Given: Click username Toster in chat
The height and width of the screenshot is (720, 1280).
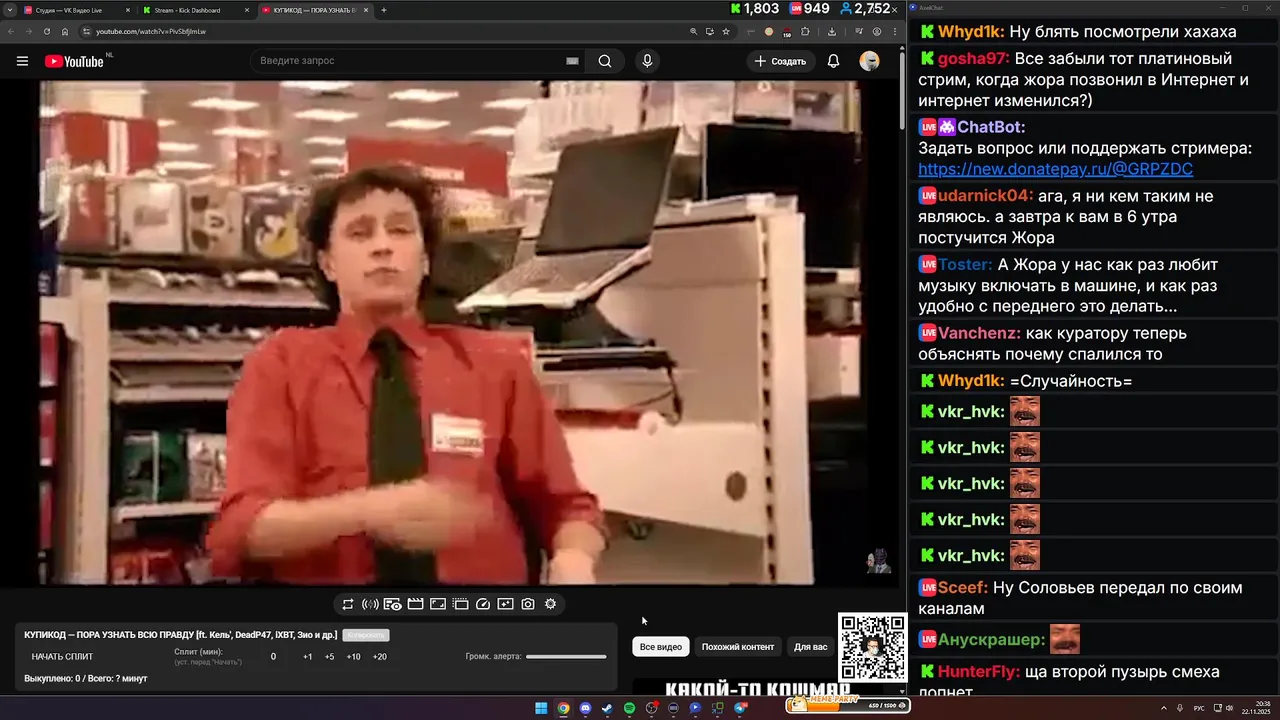Looking at the screenshot, I should 965,264.
